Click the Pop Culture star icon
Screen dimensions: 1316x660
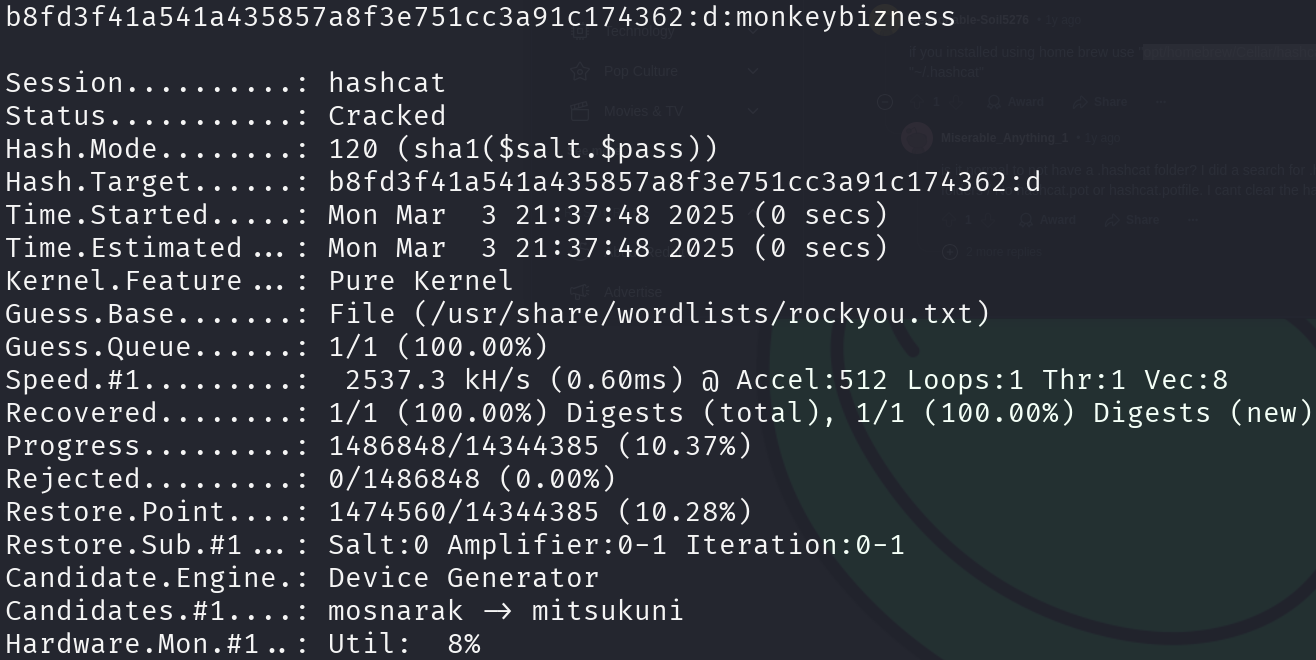coord(579,71)
